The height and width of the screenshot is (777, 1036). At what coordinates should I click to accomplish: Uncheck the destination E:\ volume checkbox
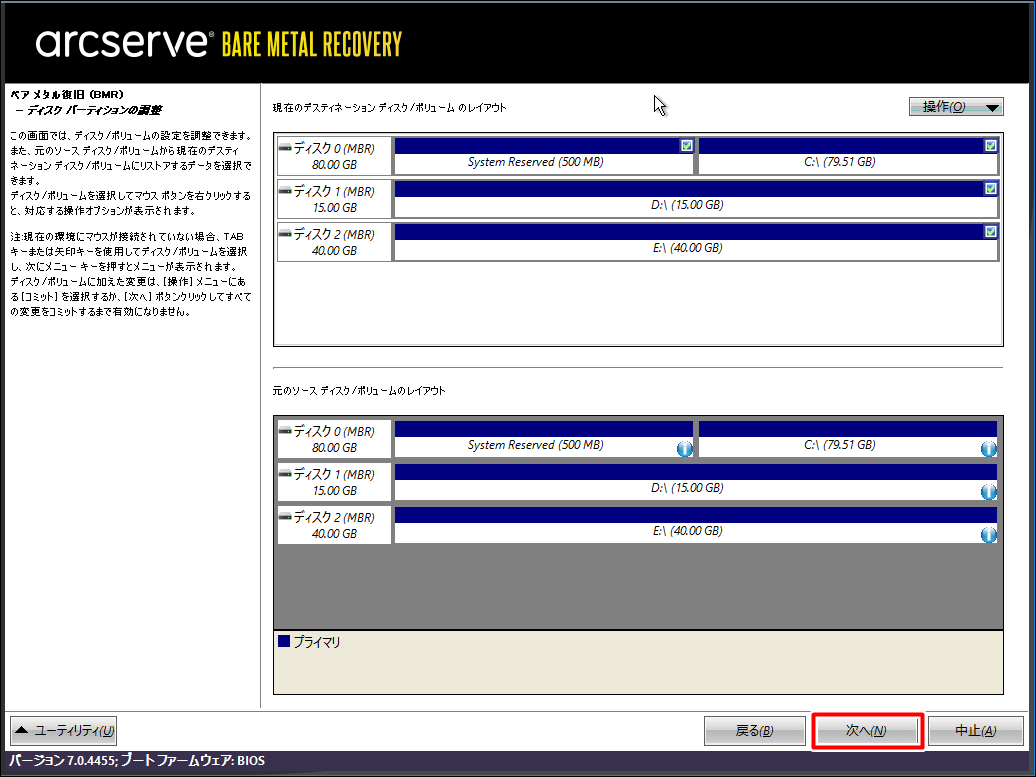pyautogui.click(x=990, y=231)
